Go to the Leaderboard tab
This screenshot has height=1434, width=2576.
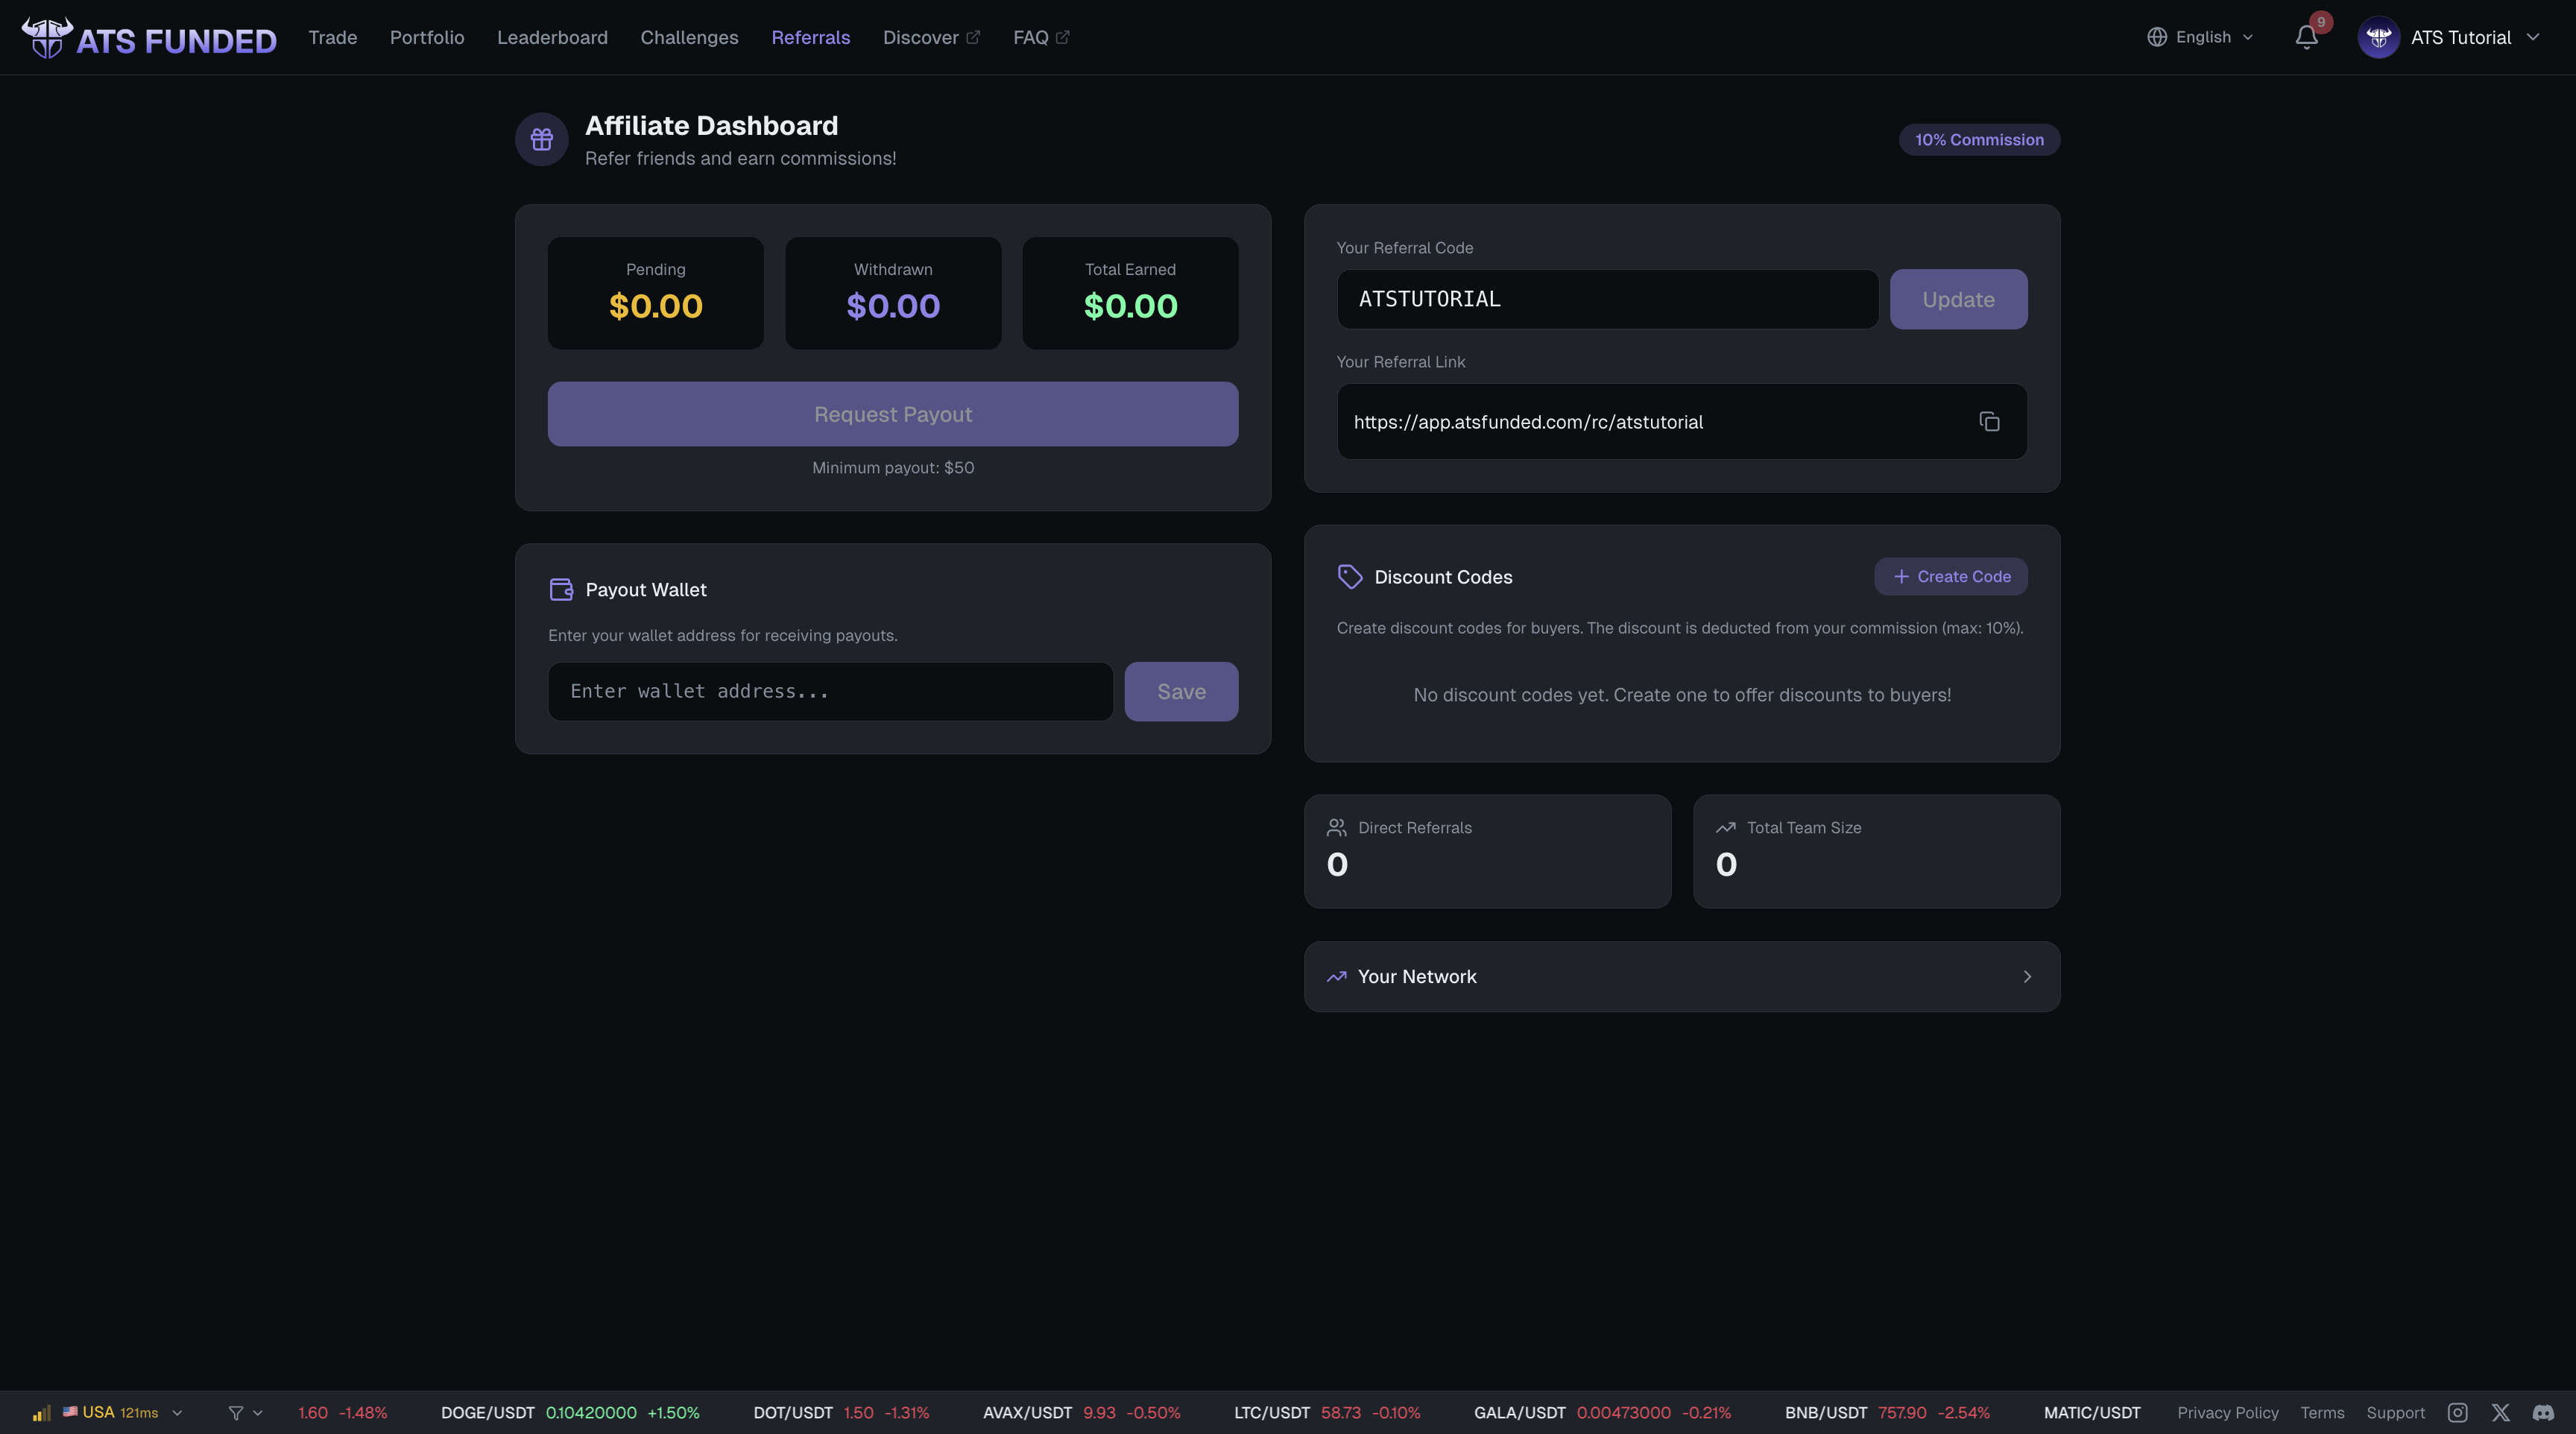click(552, 38)
